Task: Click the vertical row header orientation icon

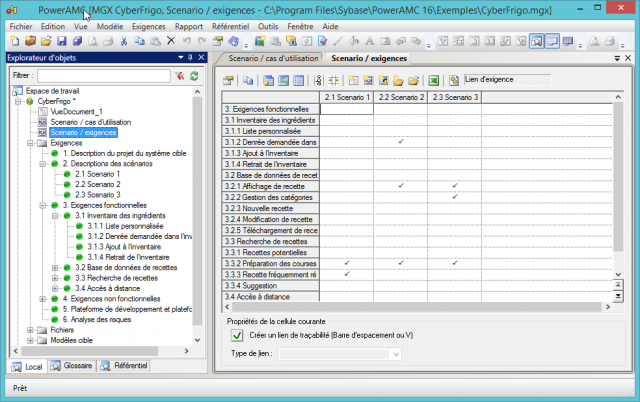Action: coord(318,80)
